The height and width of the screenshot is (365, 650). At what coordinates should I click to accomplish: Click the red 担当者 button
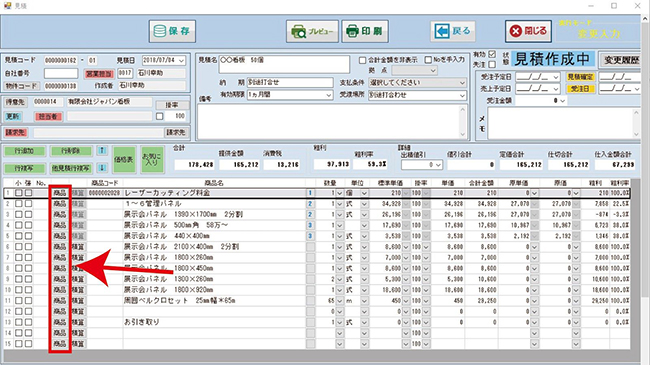click(48, 117)
